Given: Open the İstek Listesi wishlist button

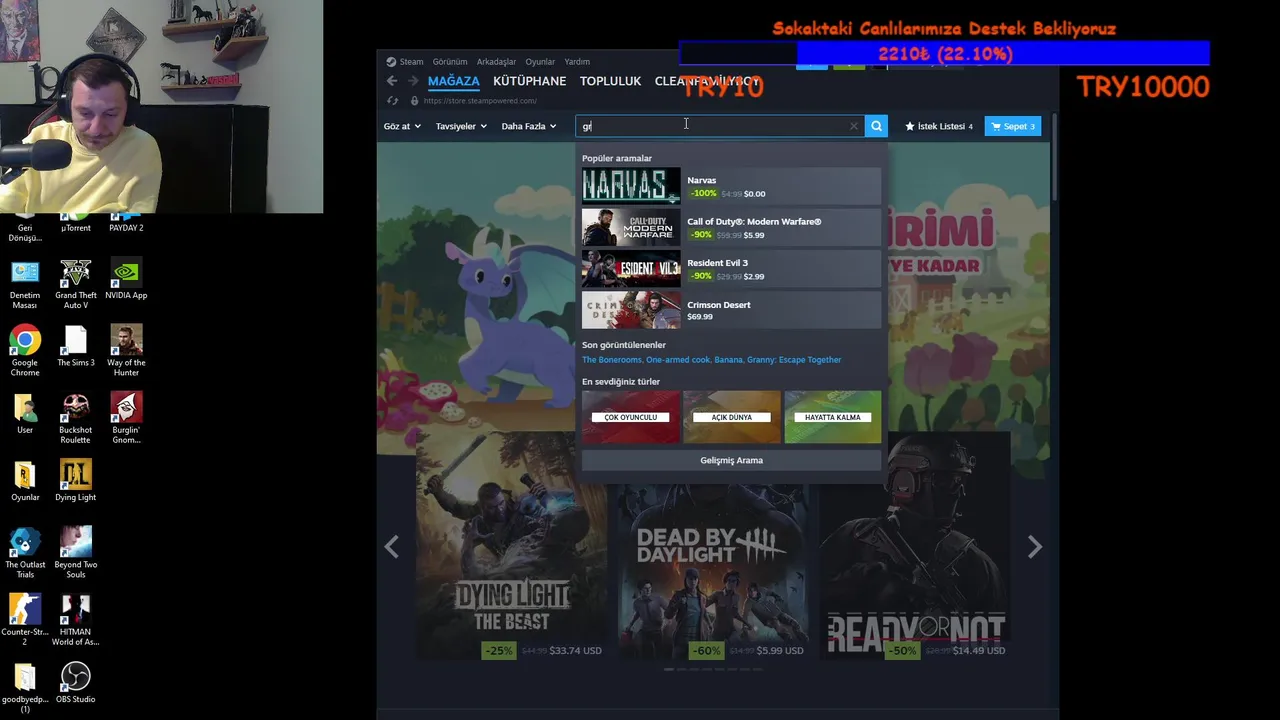Looking at the screenshot, I should (x=939, y=126).
